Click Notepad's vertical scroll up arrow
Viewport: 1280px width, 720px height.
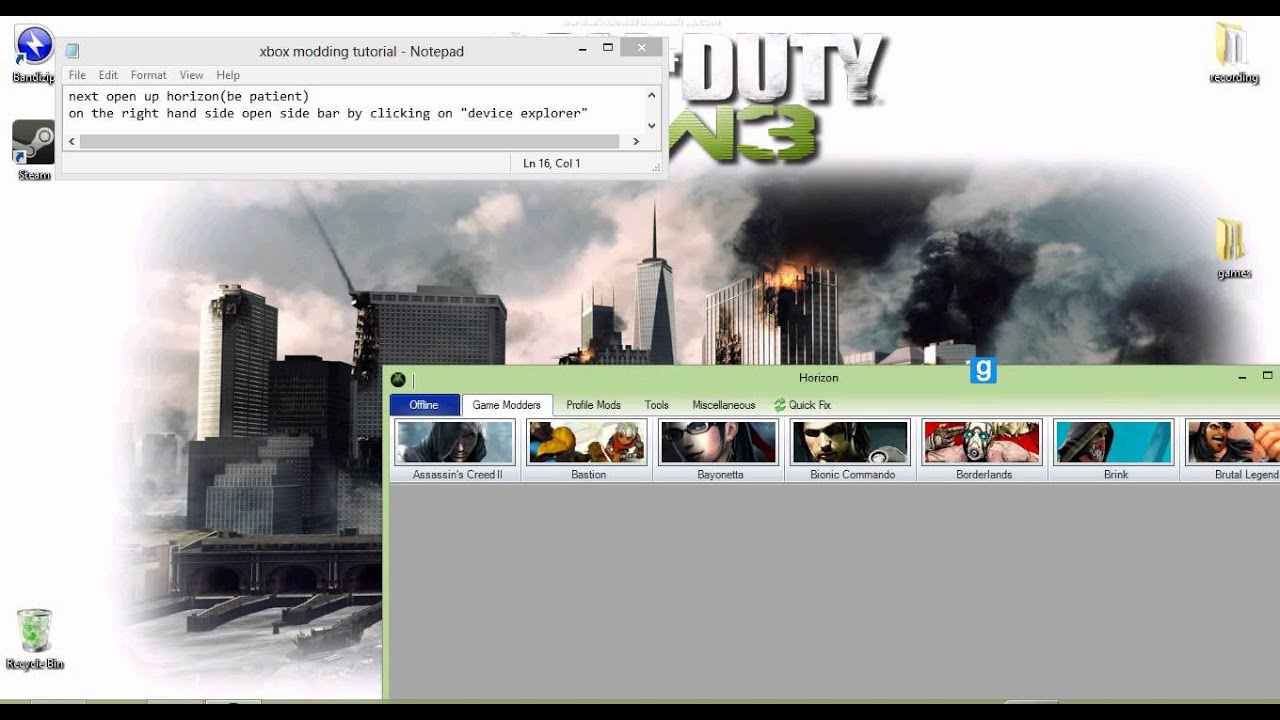[652, 95]
